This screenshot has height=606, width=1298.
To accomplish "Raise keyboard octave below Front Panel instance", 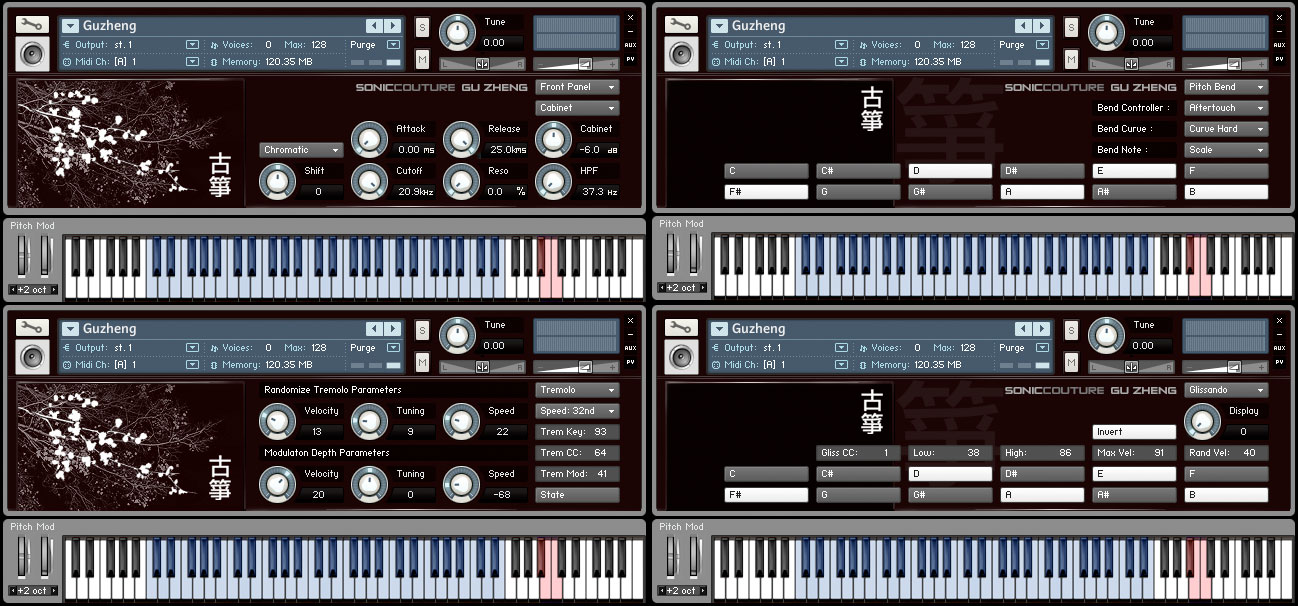I will [x=54, y=289].
